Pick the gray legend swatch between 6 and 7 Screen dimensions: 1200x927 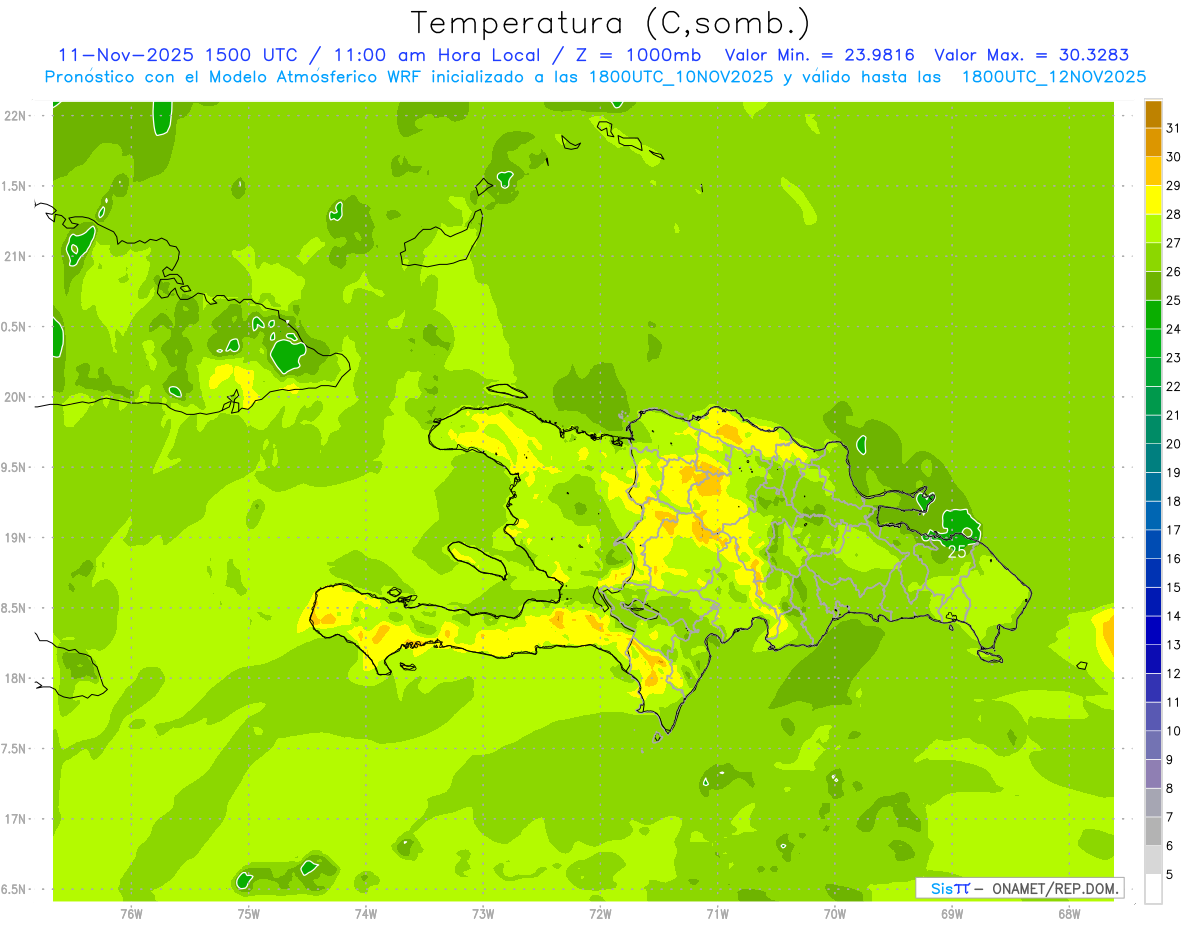(1153, 832)
